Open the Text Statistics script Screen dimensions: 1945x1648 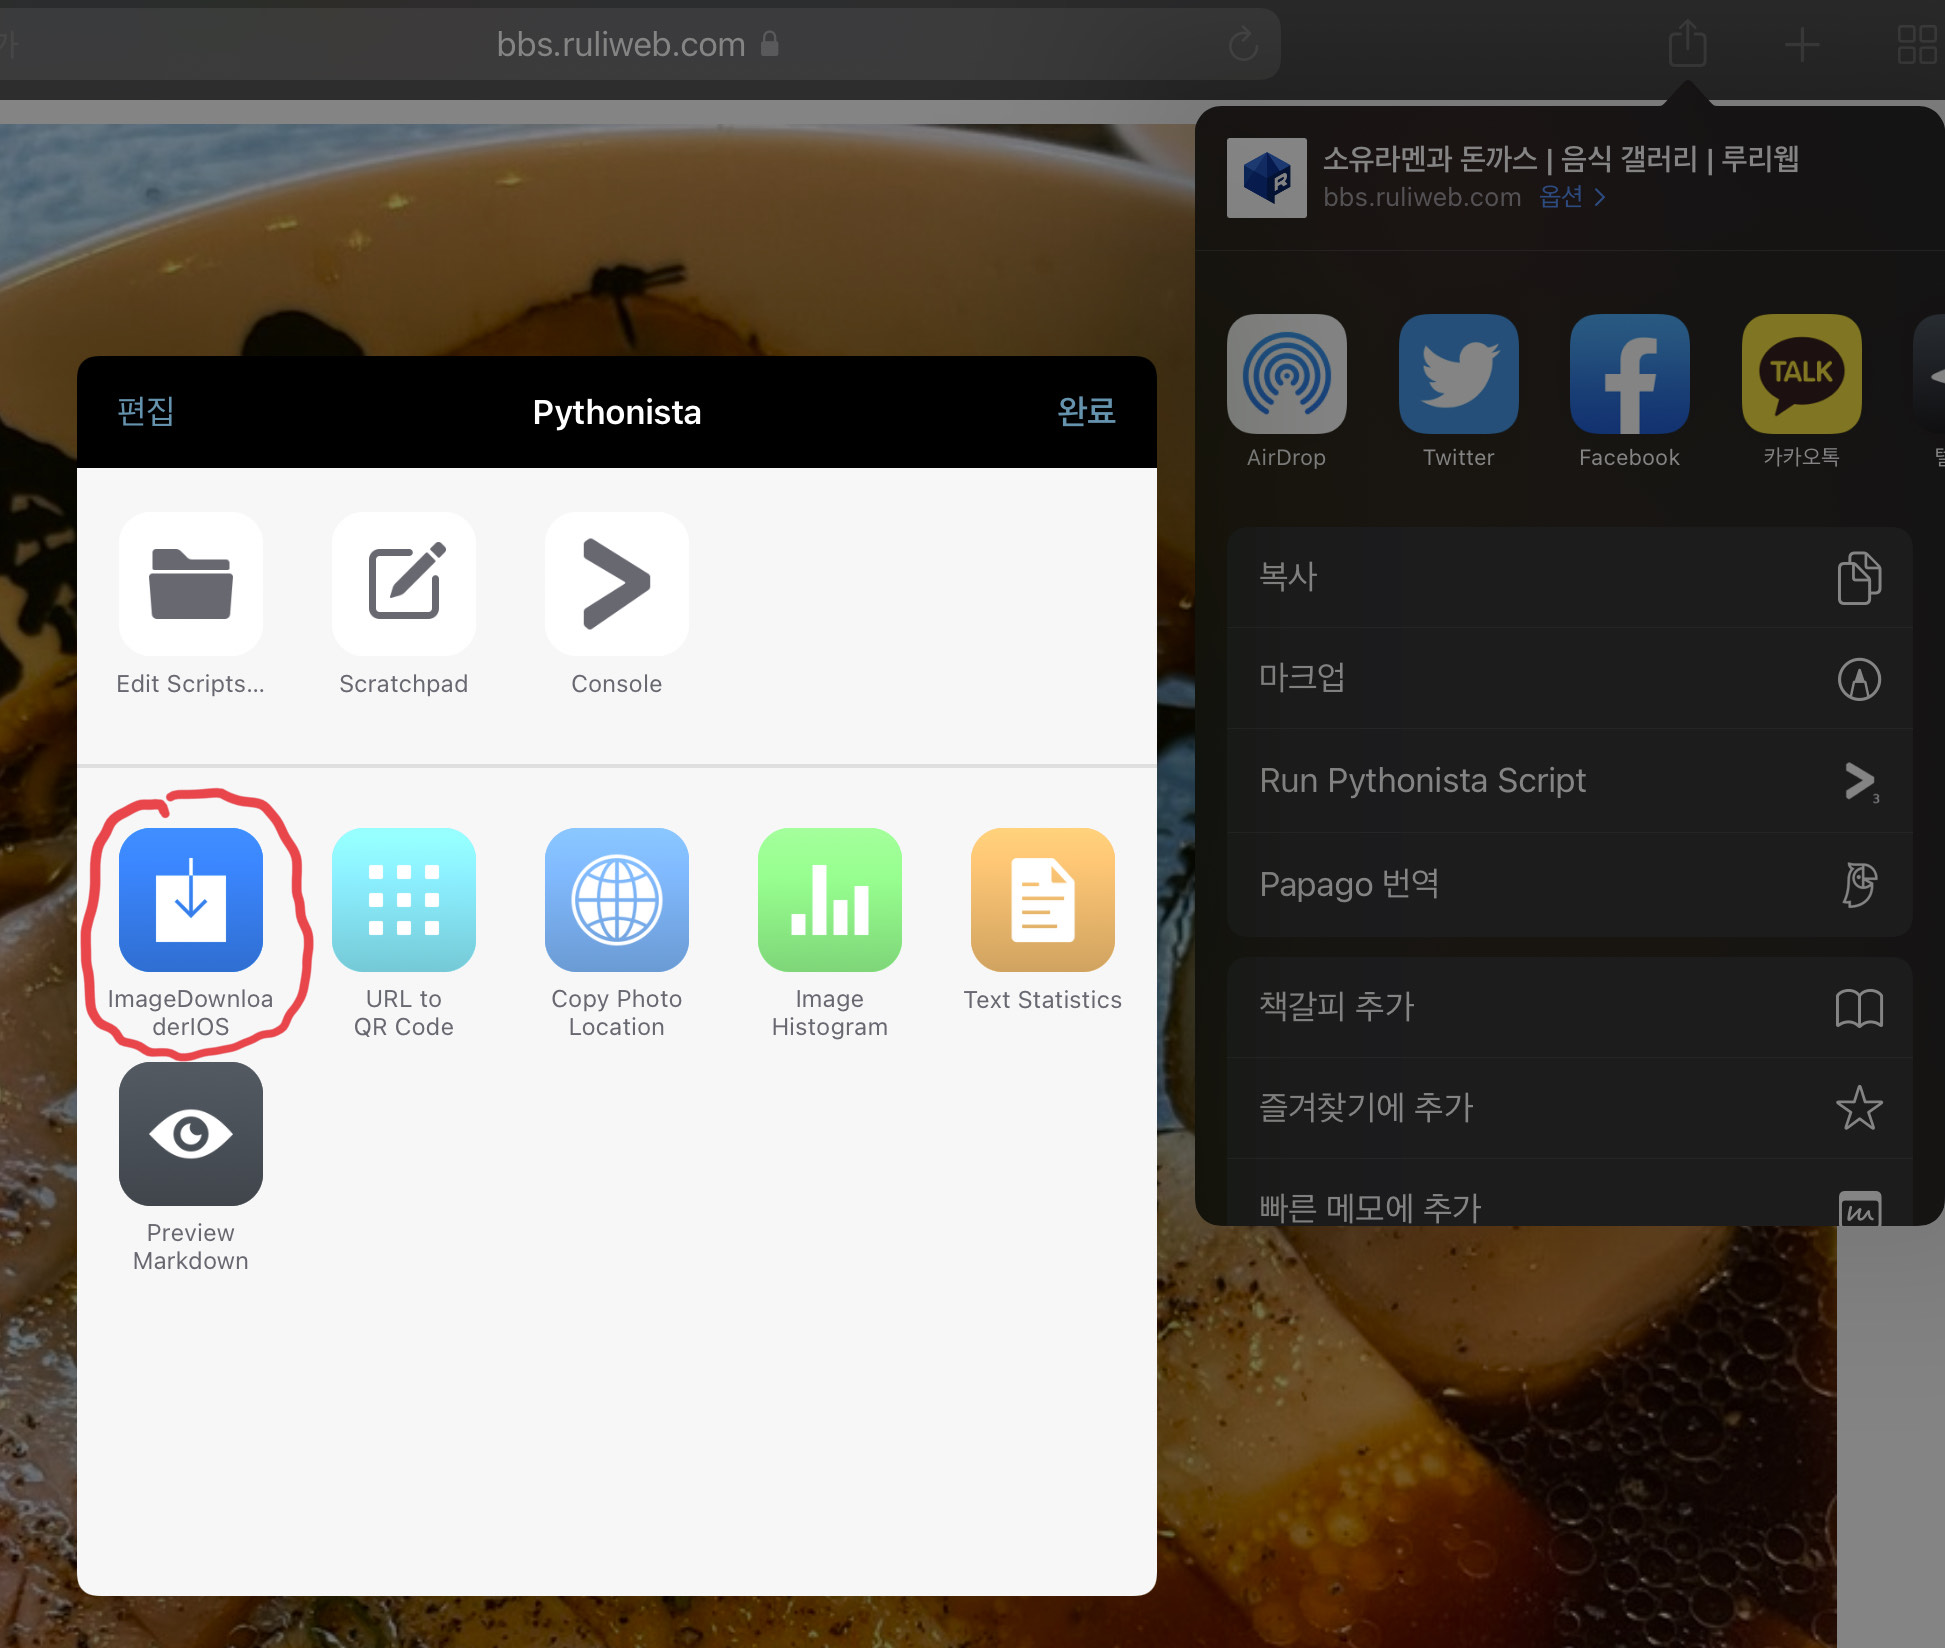1042,900
